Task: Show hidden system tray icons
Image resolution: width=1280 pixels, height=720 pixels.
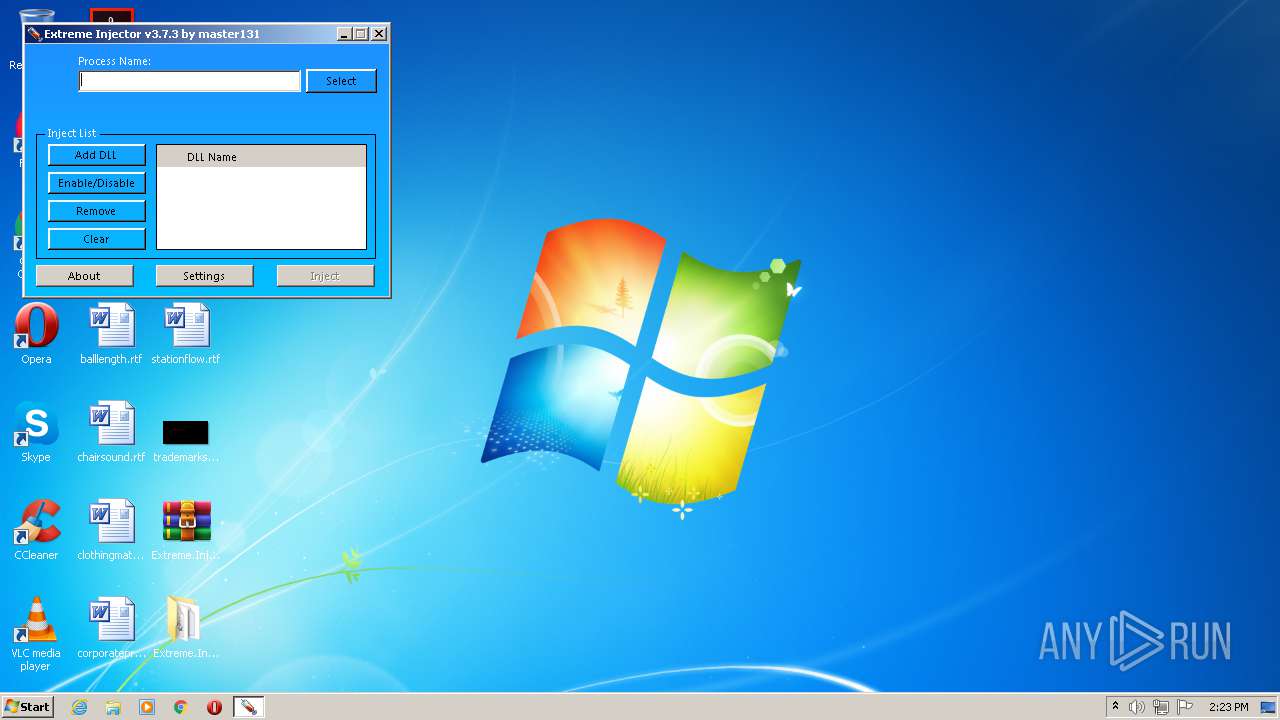Action: (1115, 707)
